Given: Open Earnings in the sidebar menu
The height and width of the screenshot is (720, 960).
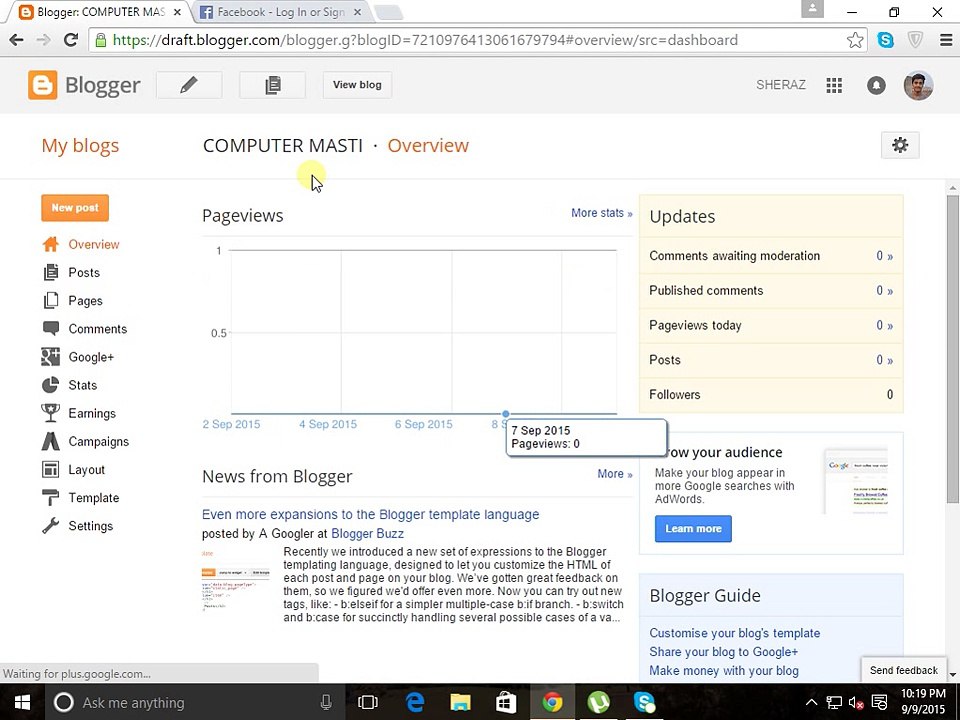Looking at the screenshot, I should (x=92, y=413).
